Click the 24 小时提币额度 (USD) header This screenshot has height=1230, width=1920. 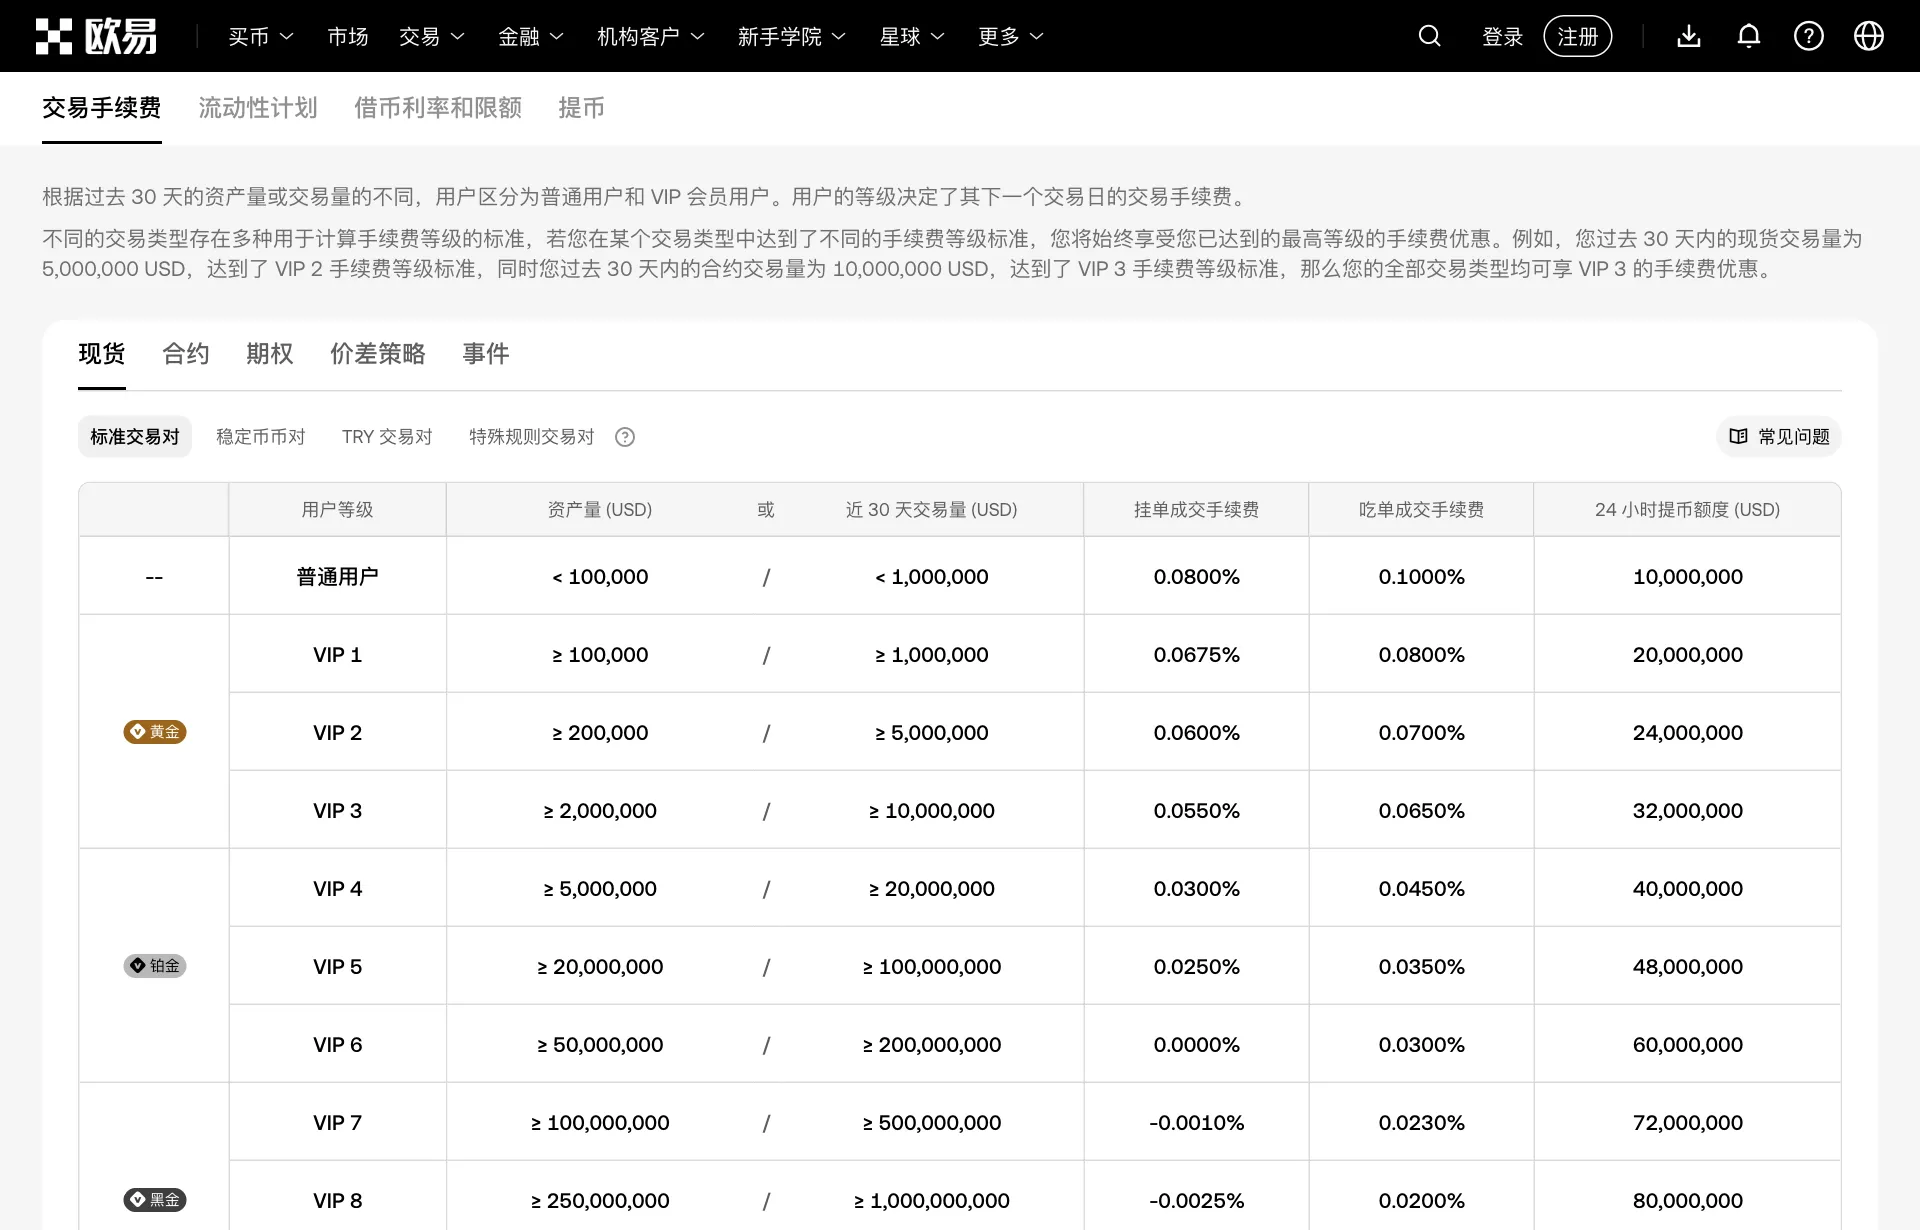[x=1688, y=510]
